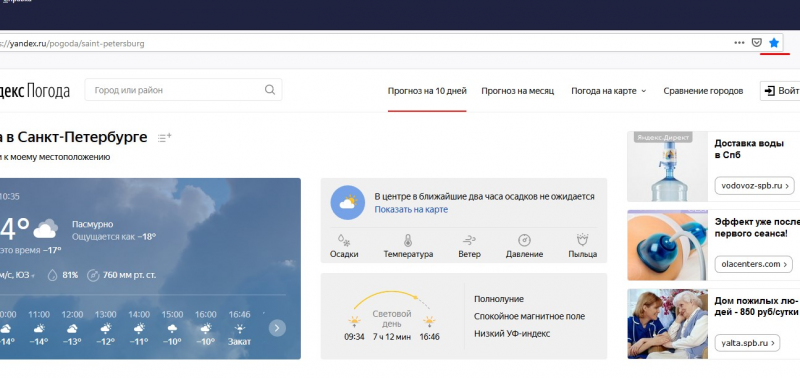This screenshot has width=800, height=378.
Task: Open Прогноз на месяц tab
Action: 517,91
